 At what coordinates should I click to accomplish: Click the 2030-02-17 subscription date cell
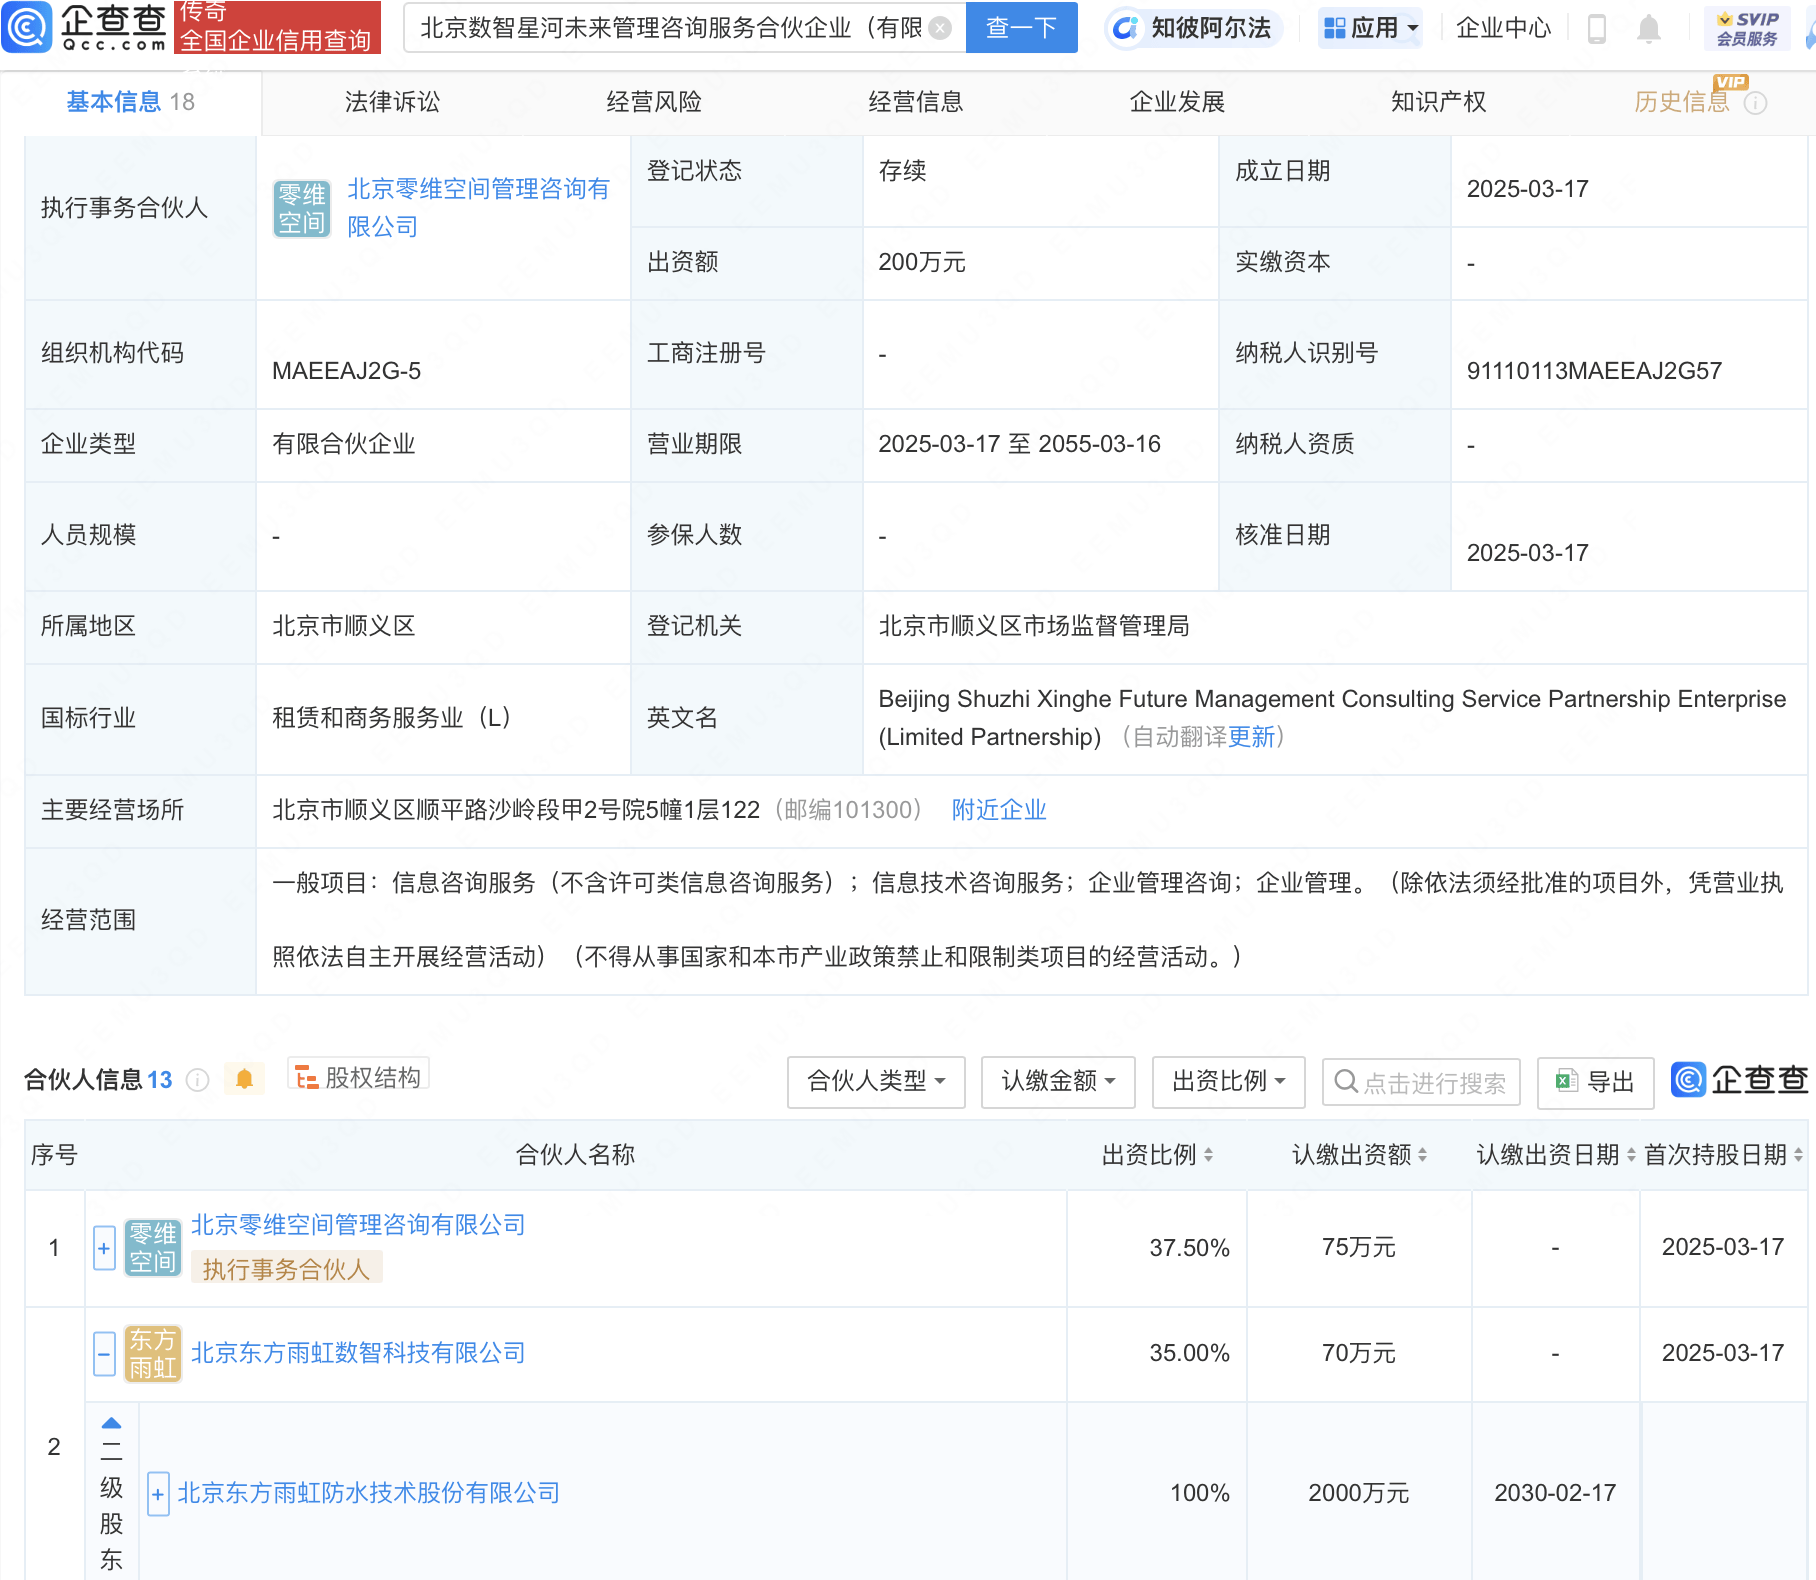[1555, 1493]
